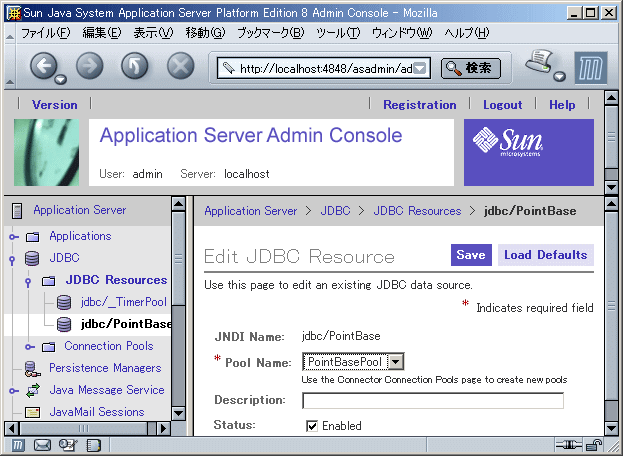Expand the Java Message Service node
This screenshot has height=456, width=623.
click(14, 391)
